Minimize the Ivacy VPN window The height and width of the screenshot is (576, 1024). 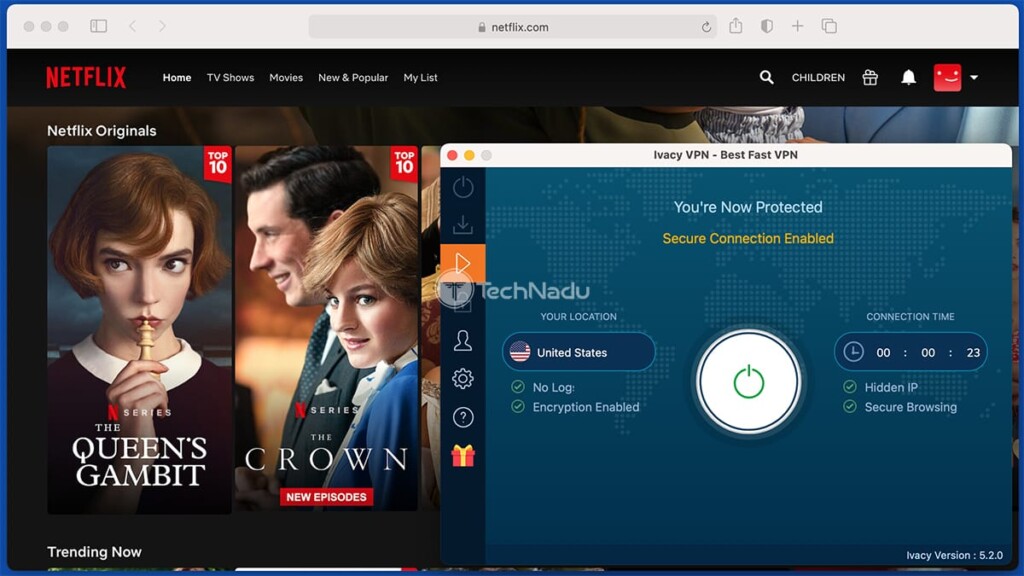click(469, 155)
